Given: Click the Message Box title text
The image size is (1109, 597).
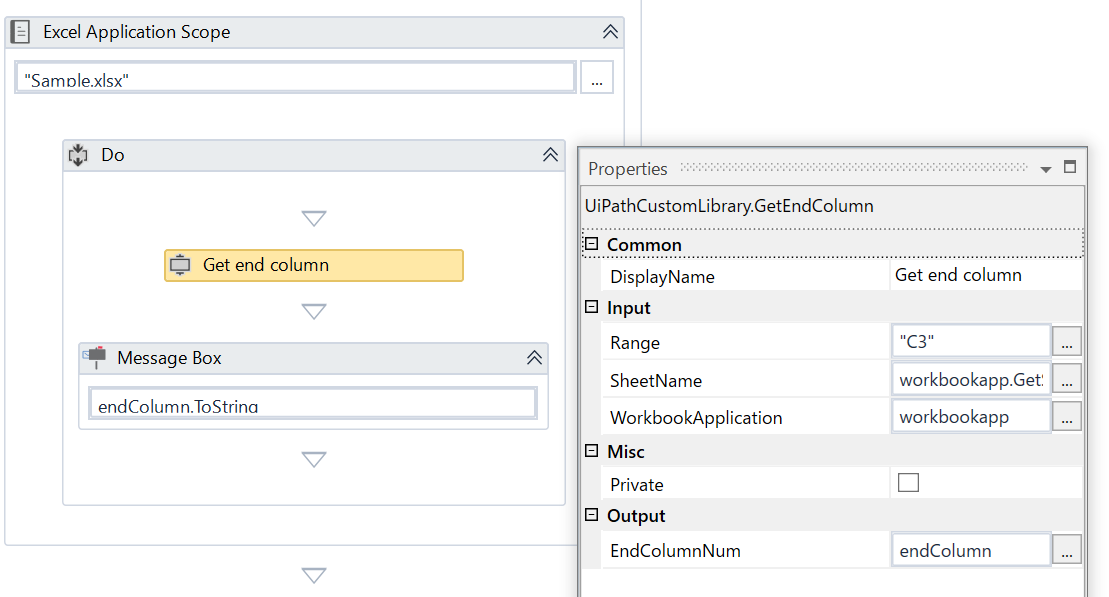Looking at the screenshot, I should [x=169, y=358].
